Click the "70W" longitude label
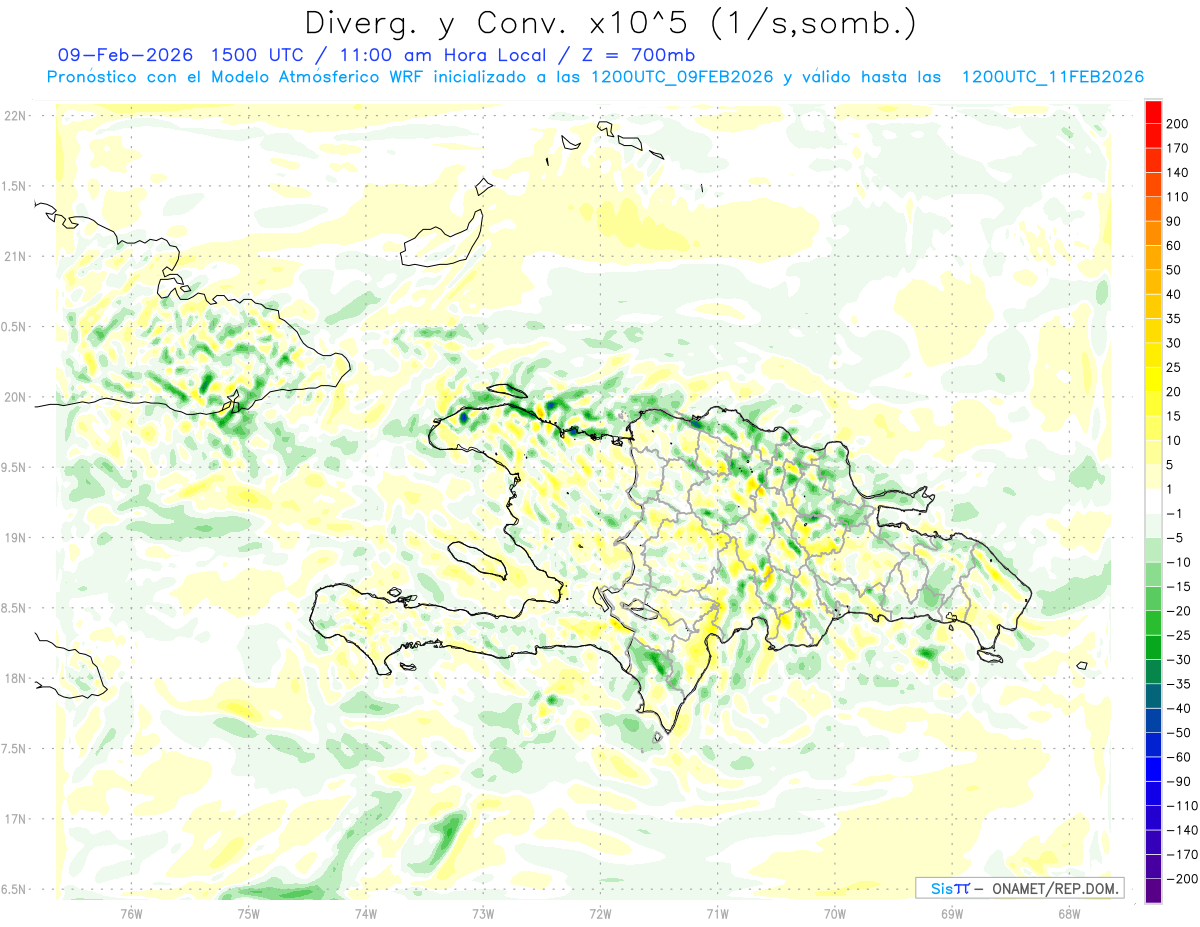The image size is (1200, 927). [834, 913]
